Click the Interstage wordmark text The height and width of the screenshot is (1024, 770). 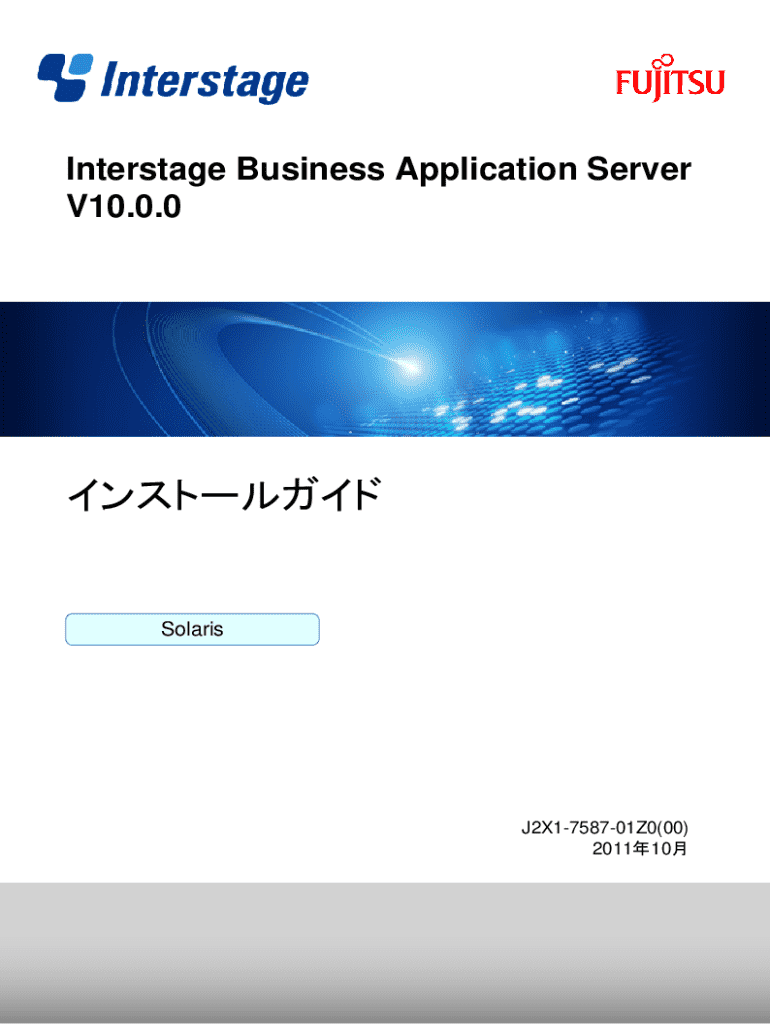coord(205,81)
